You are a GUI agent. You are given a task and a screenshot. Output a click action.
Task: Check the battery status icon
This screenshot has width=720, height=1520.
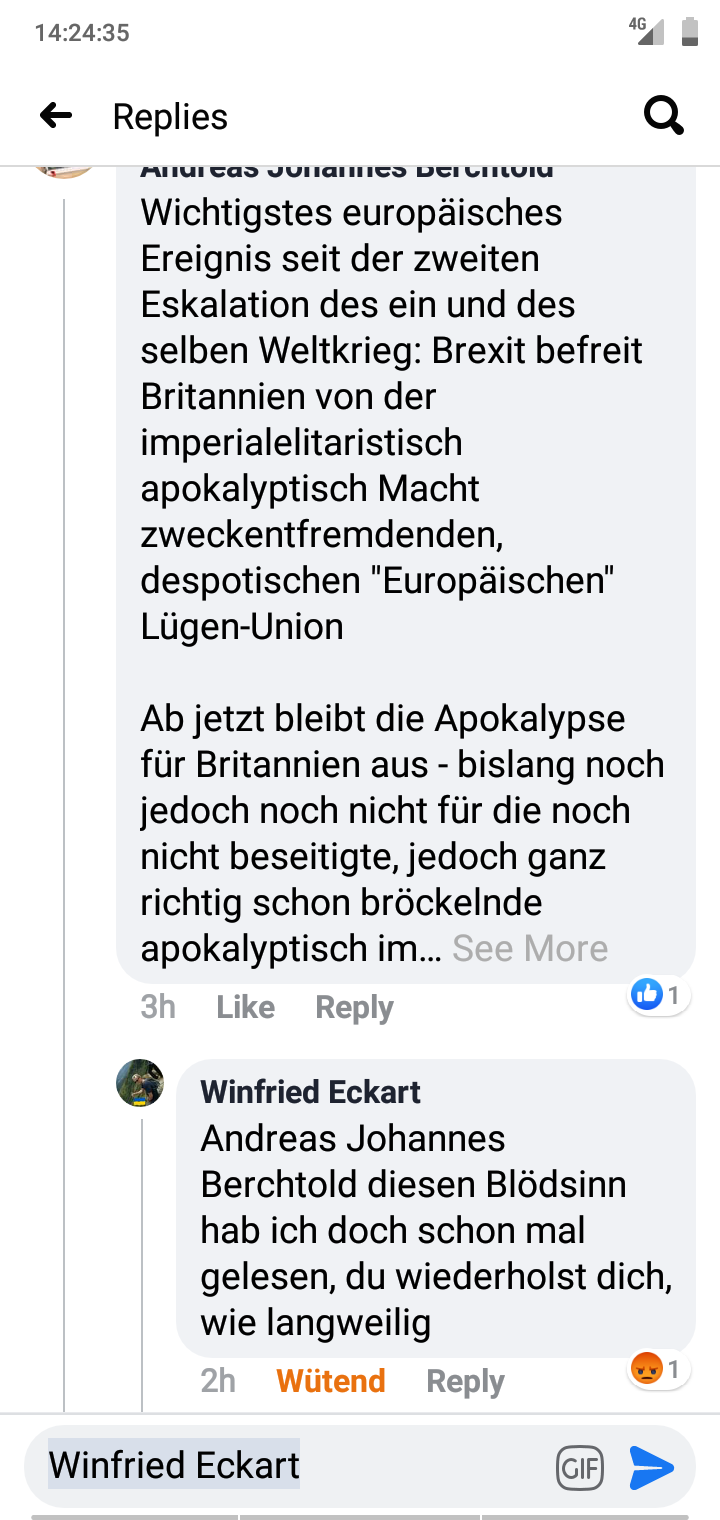click(689, 31)
